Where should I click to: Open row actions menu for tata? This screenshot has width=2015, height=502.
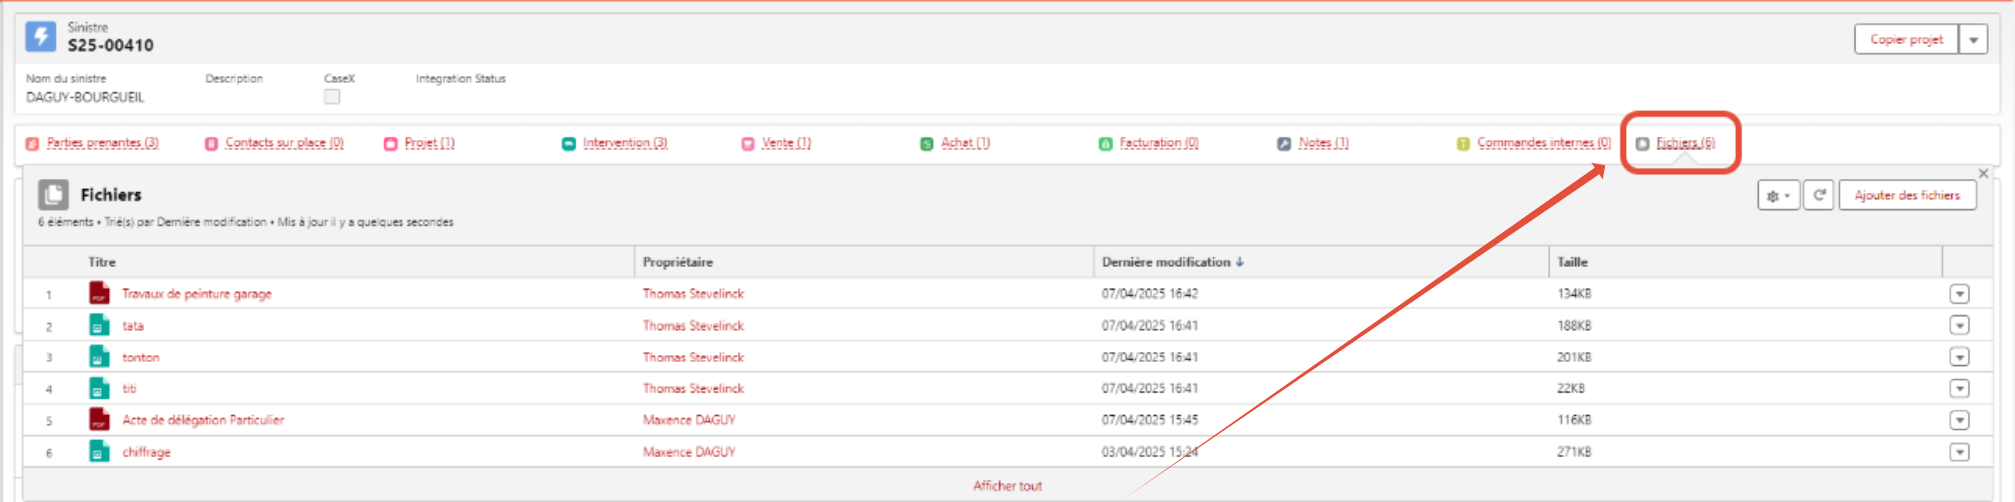click(1960, 325)
